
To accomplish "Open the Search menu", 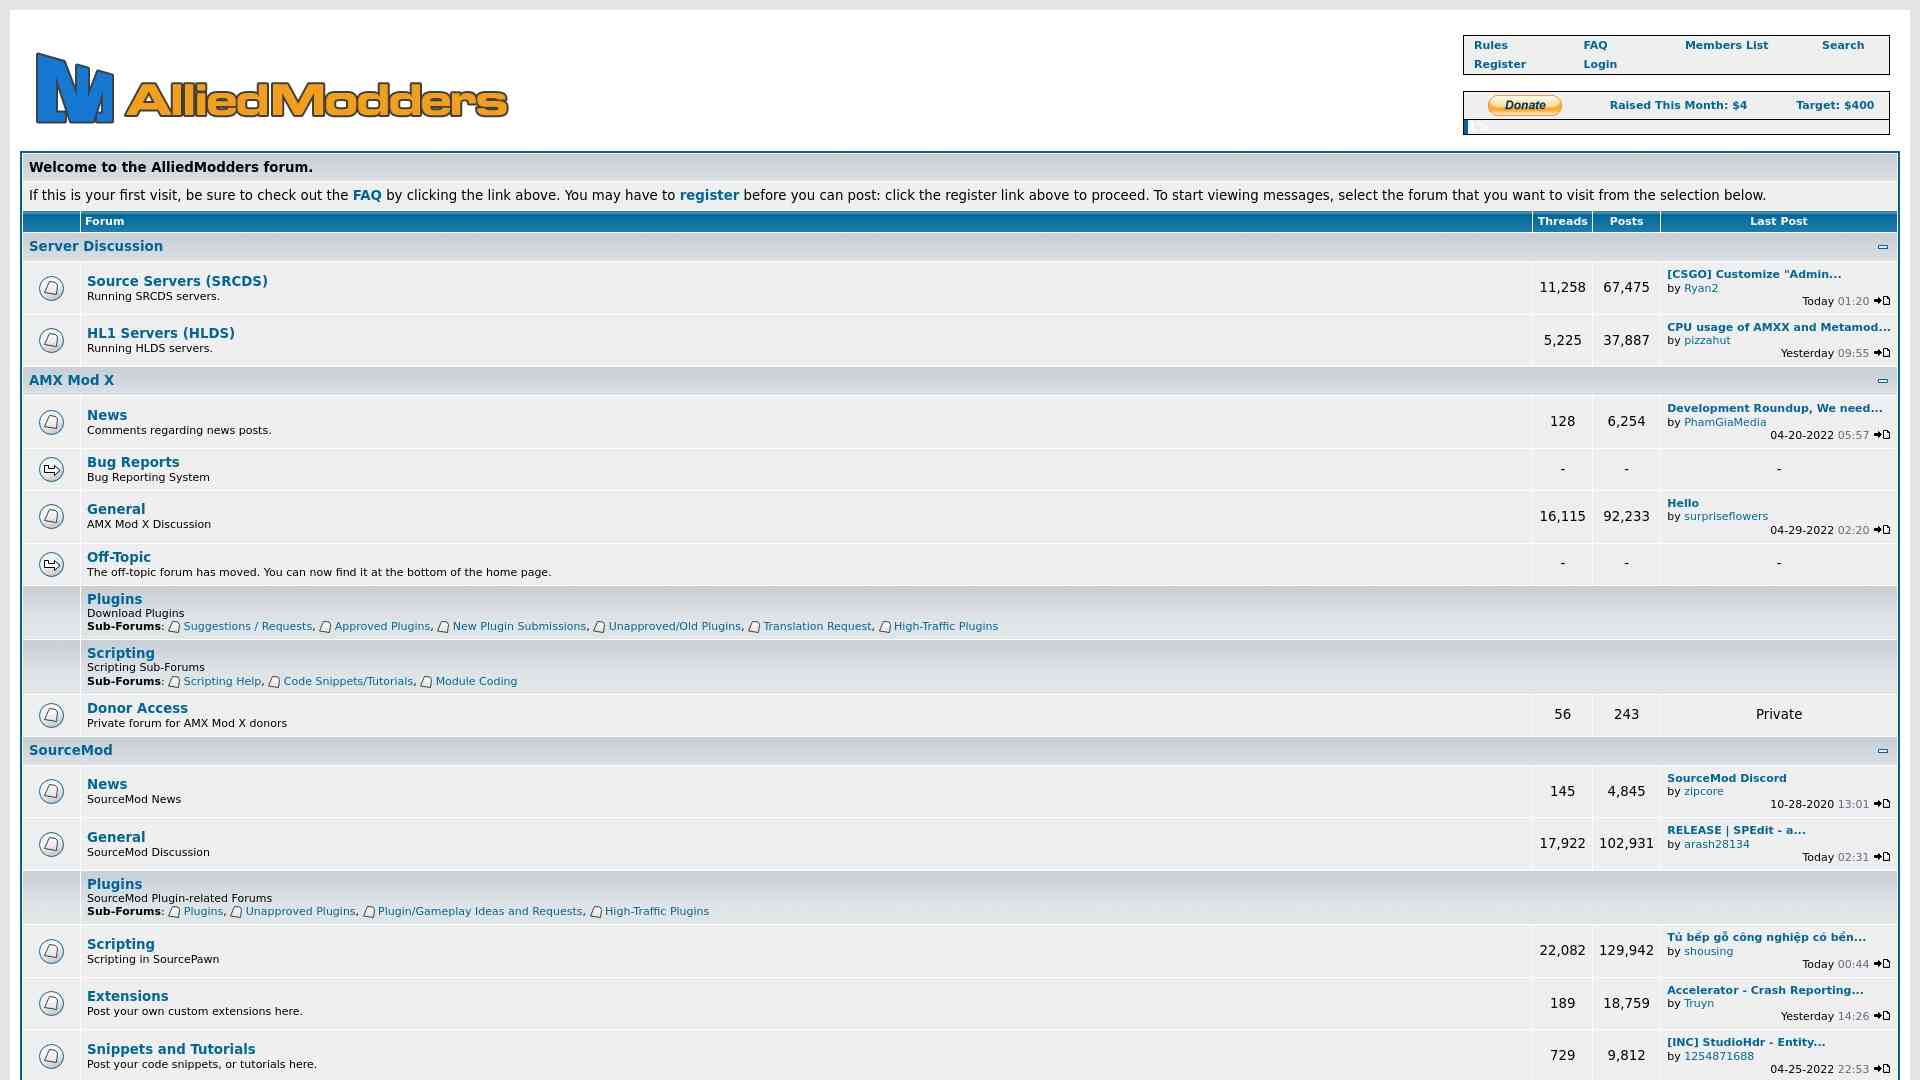I will point(1843,45).
